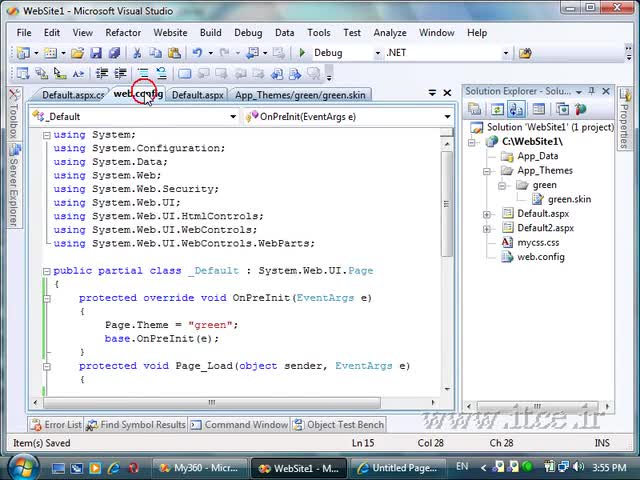Click the Paste clipboard icon

click(174, 53)
